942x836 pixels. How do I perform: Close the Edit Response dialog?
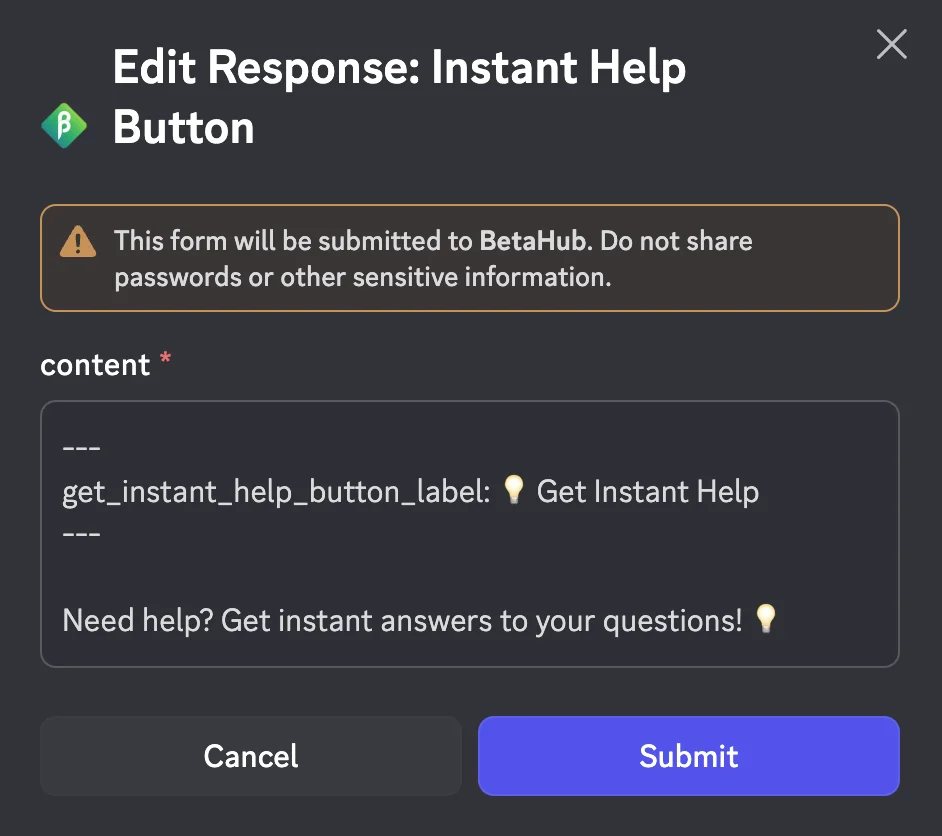tap(891, 44)
